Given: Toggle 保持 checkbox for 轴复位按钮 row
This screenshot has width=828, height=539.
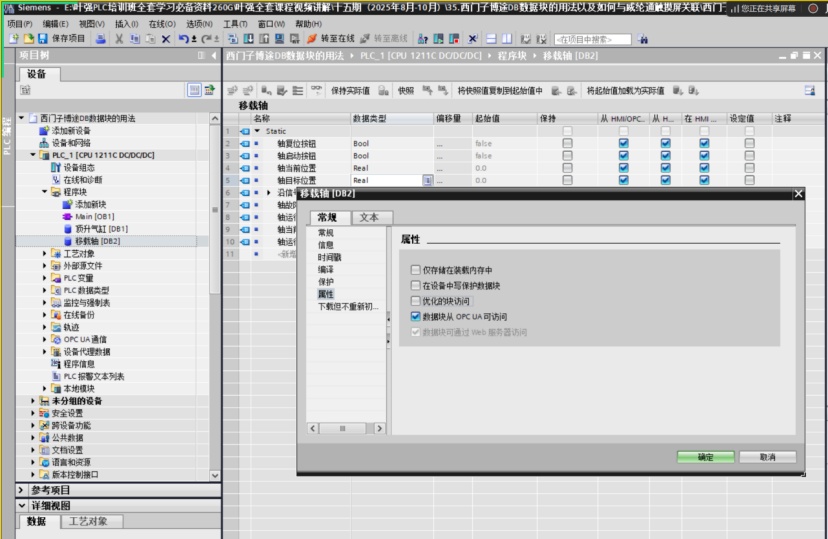Looking at the screenshot, I should coord(567,143).
